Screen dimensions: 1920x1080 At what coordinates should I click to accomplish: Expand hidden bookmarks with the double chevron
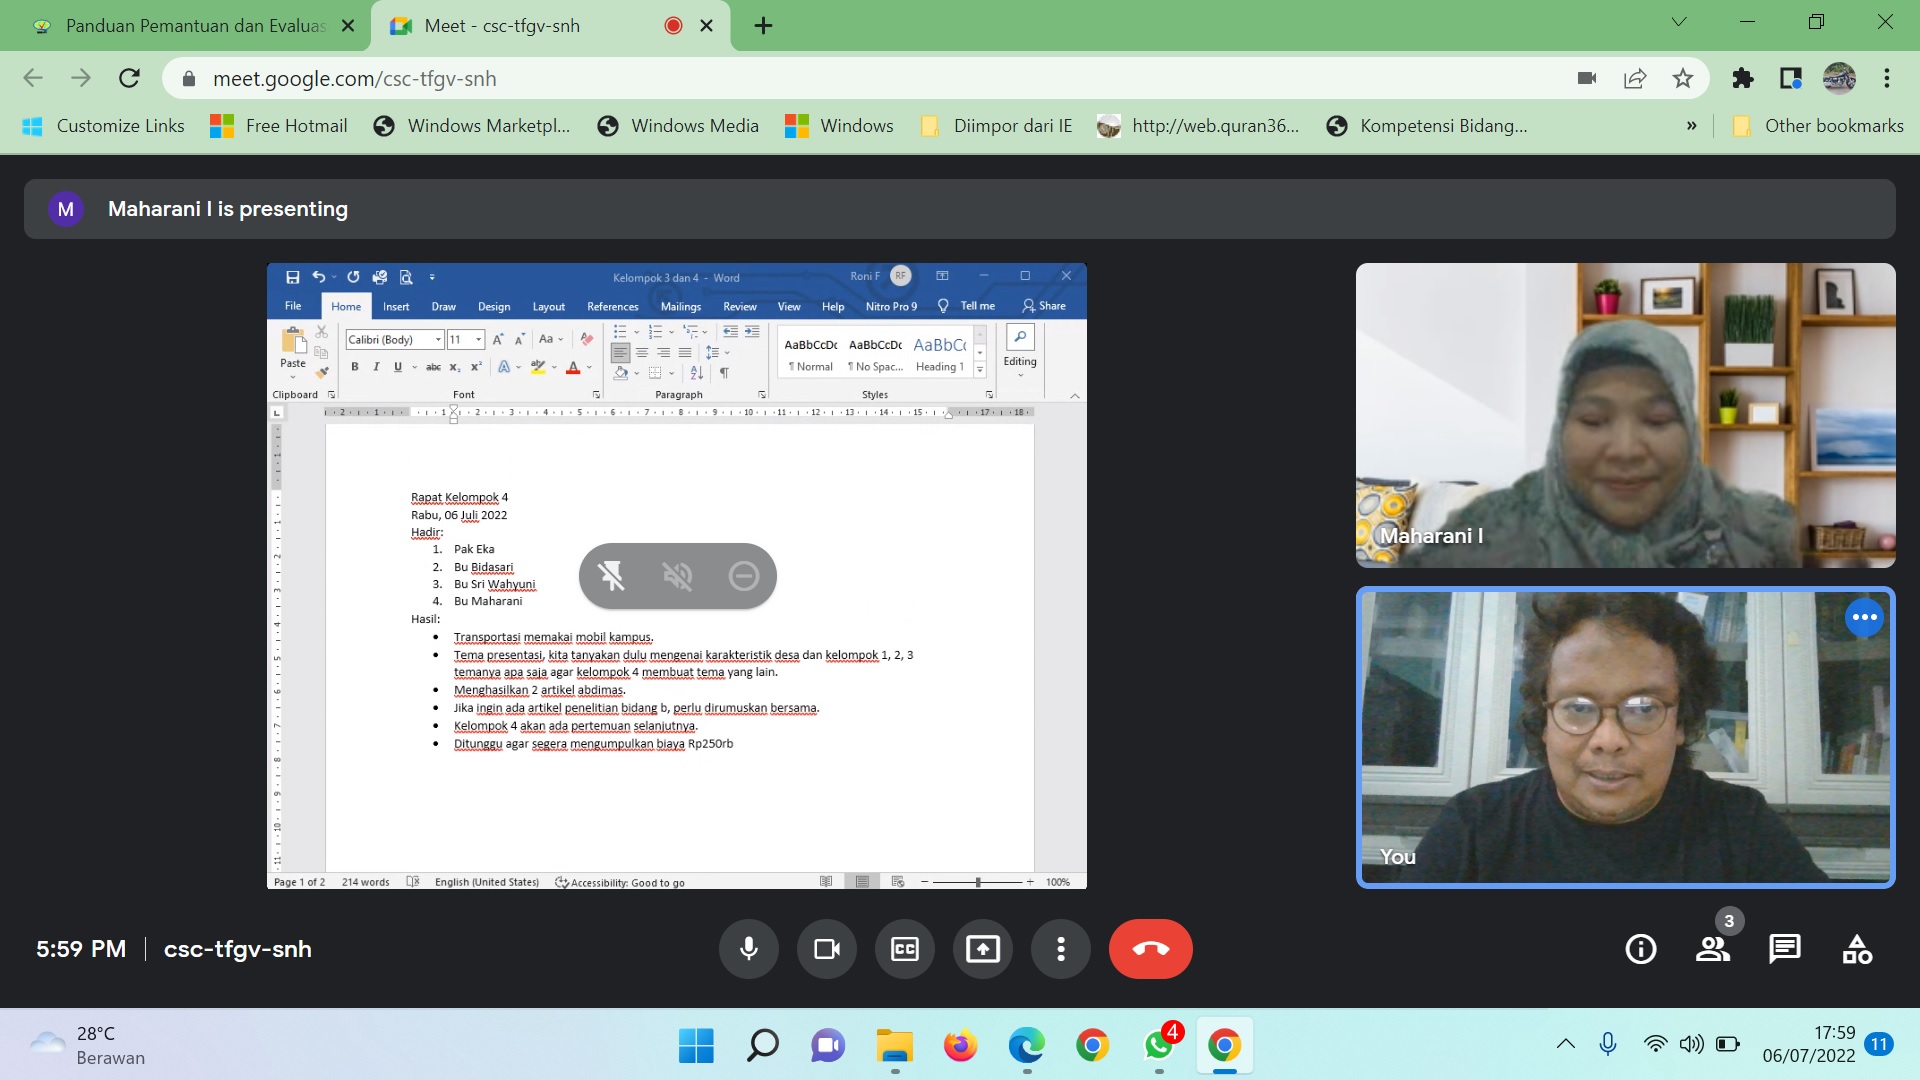pos(1691,126)
